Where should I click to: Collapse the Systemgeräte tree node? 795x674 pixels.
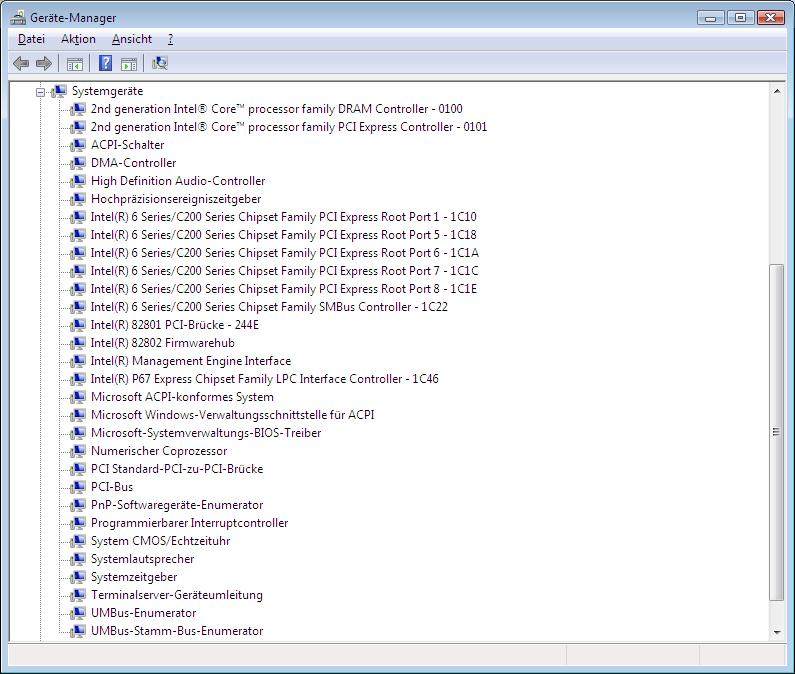pyautogui.click(x=40, y=92)
